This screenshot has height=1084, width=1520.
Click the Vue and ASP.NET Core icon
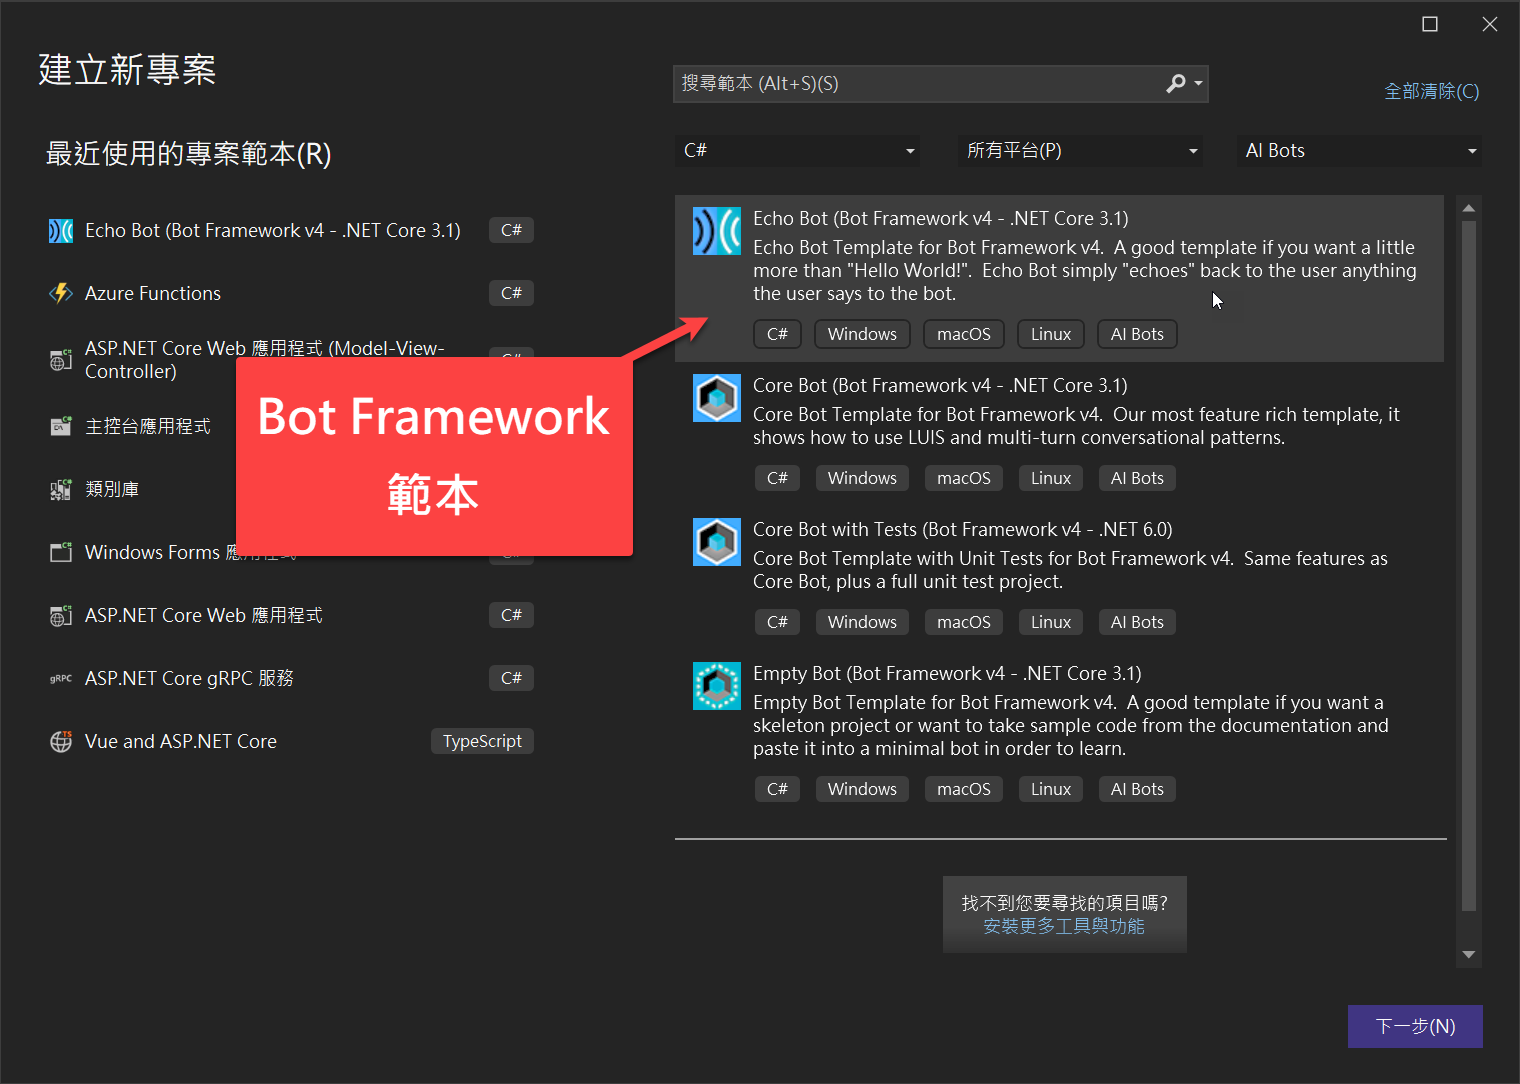tap(61, 742)
